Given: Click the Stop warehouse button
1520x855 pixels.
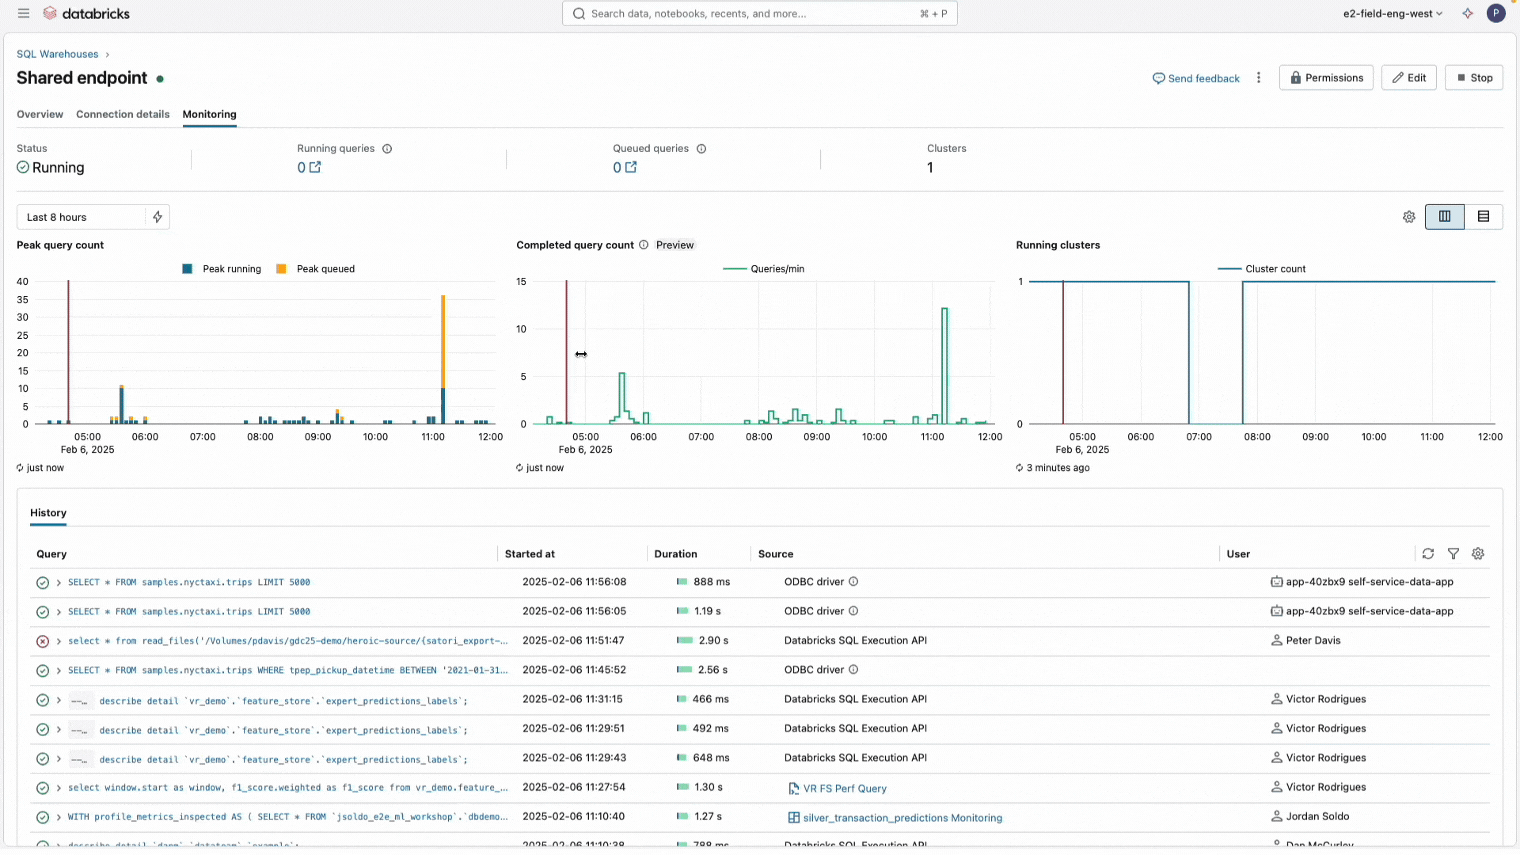Looking at the screenshot, I should coord(1473,78).
